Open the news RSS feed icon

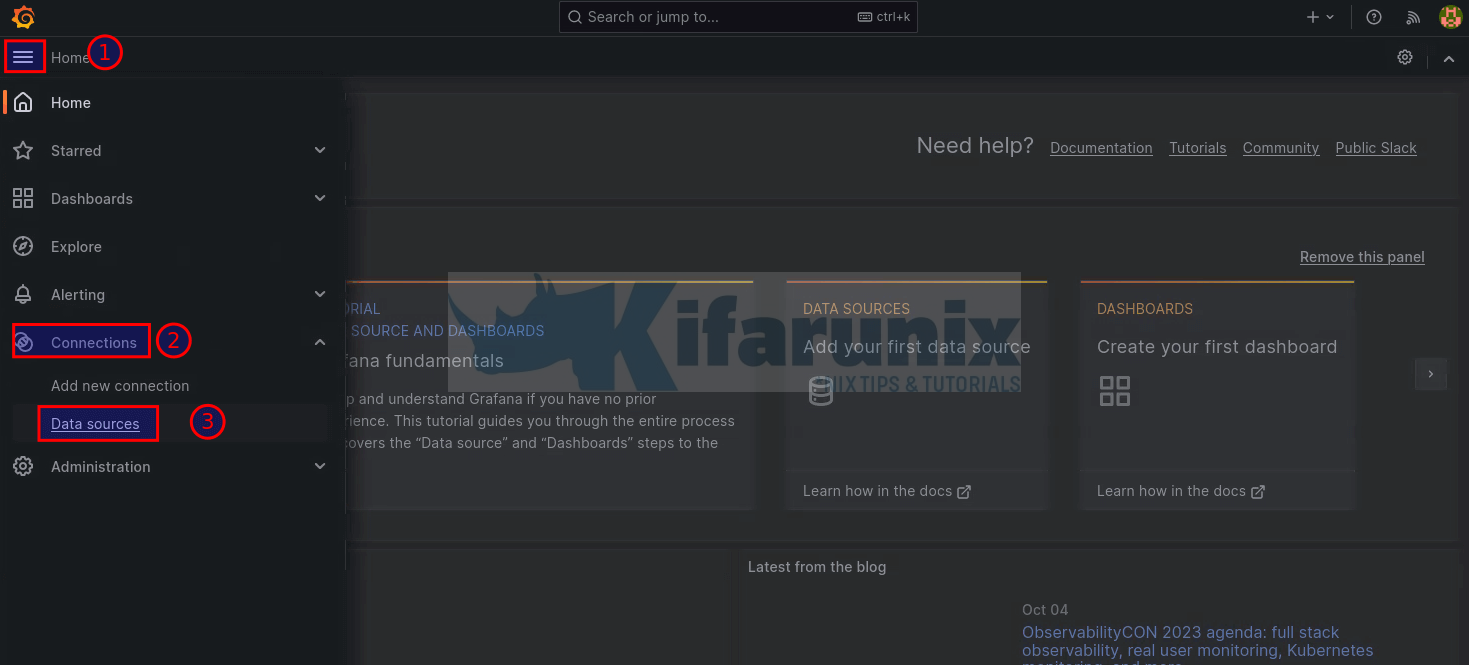1413,17
